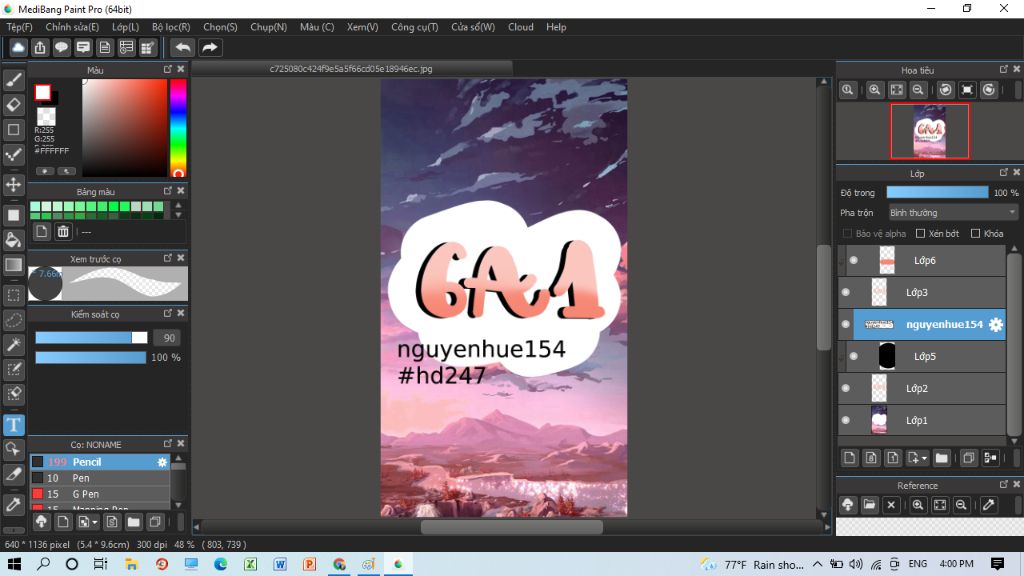Show hidden icons in system tray
The width and height of the screenshot is (1024, 576).
(x=818, y=564)
